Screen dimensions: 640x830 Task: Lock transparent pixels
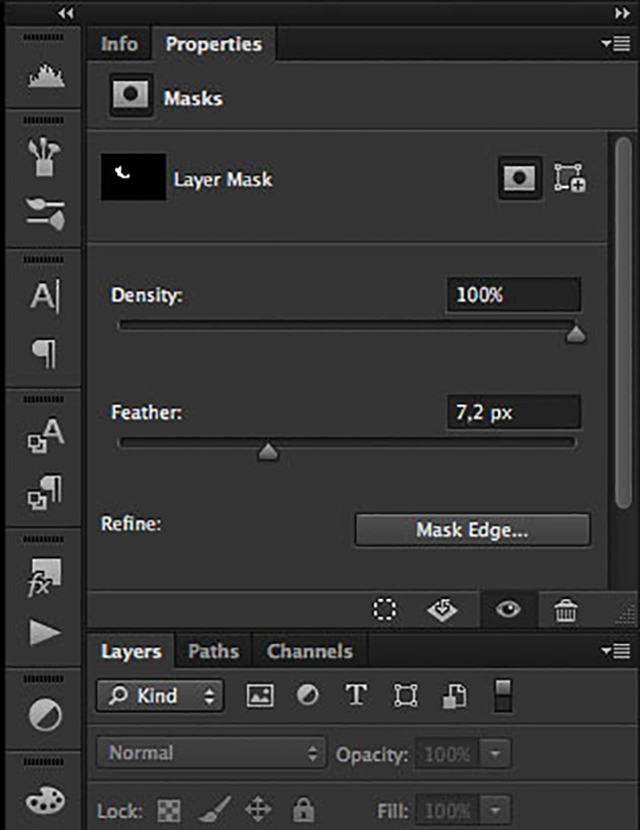[x=169, y=810]
